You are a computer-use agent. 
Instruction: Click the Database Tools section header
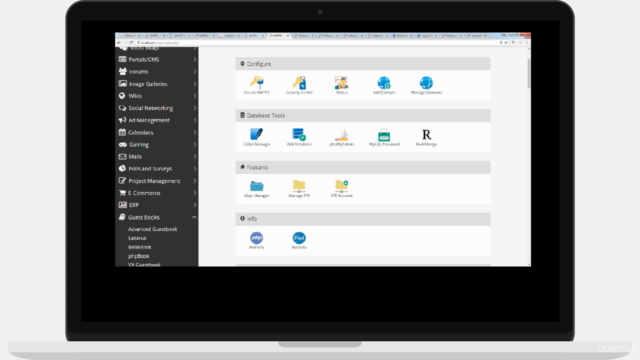coord(363,116)
